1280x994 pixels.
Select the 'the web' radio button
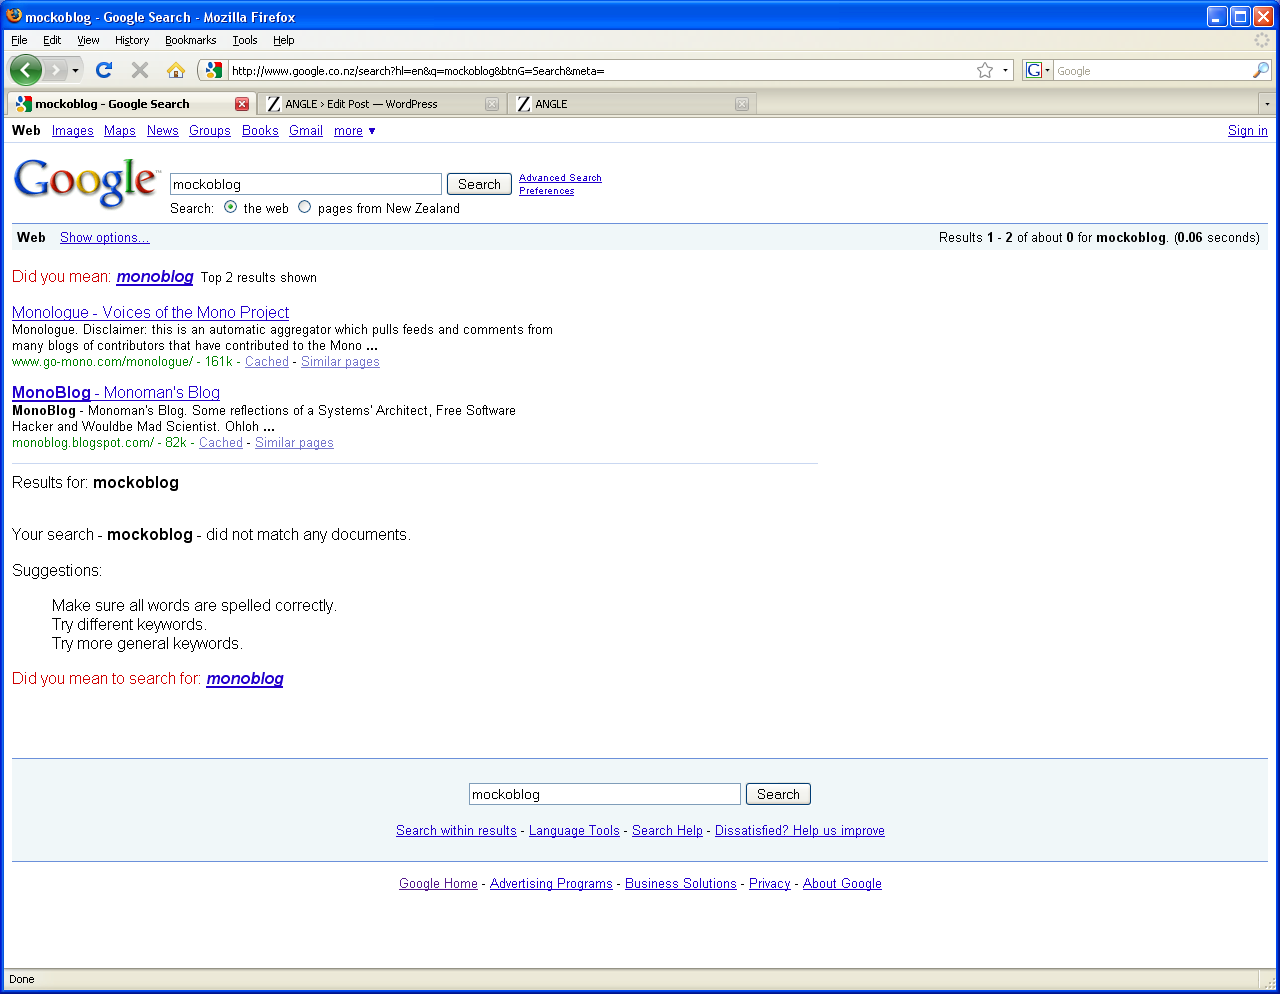coord(231,207)
